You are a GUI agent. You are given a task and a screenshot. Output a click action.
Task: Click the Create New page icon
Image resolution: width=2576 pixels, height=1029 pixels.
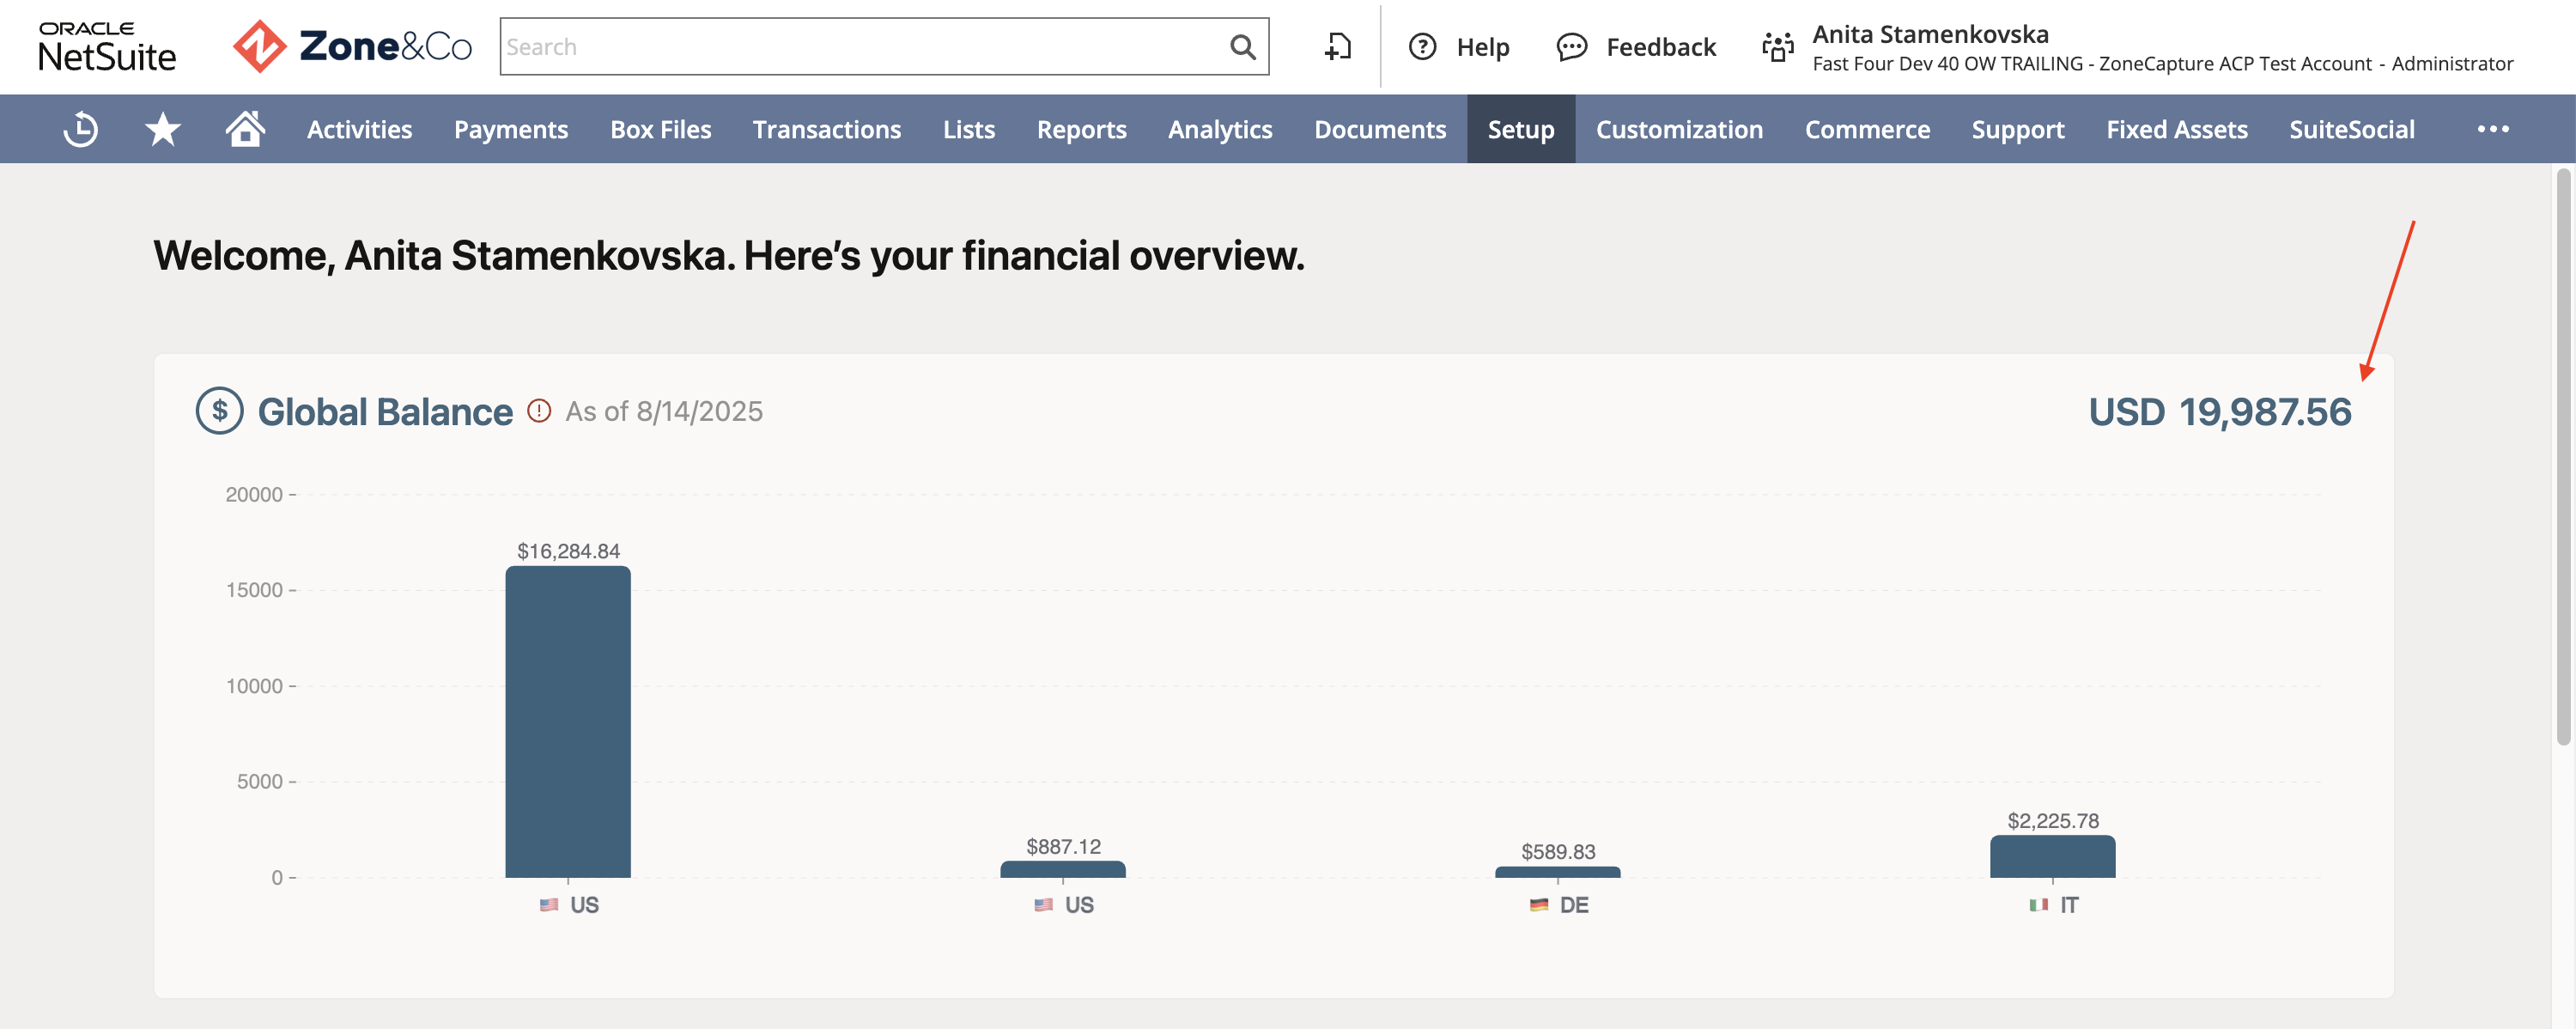coord(1338,47)
